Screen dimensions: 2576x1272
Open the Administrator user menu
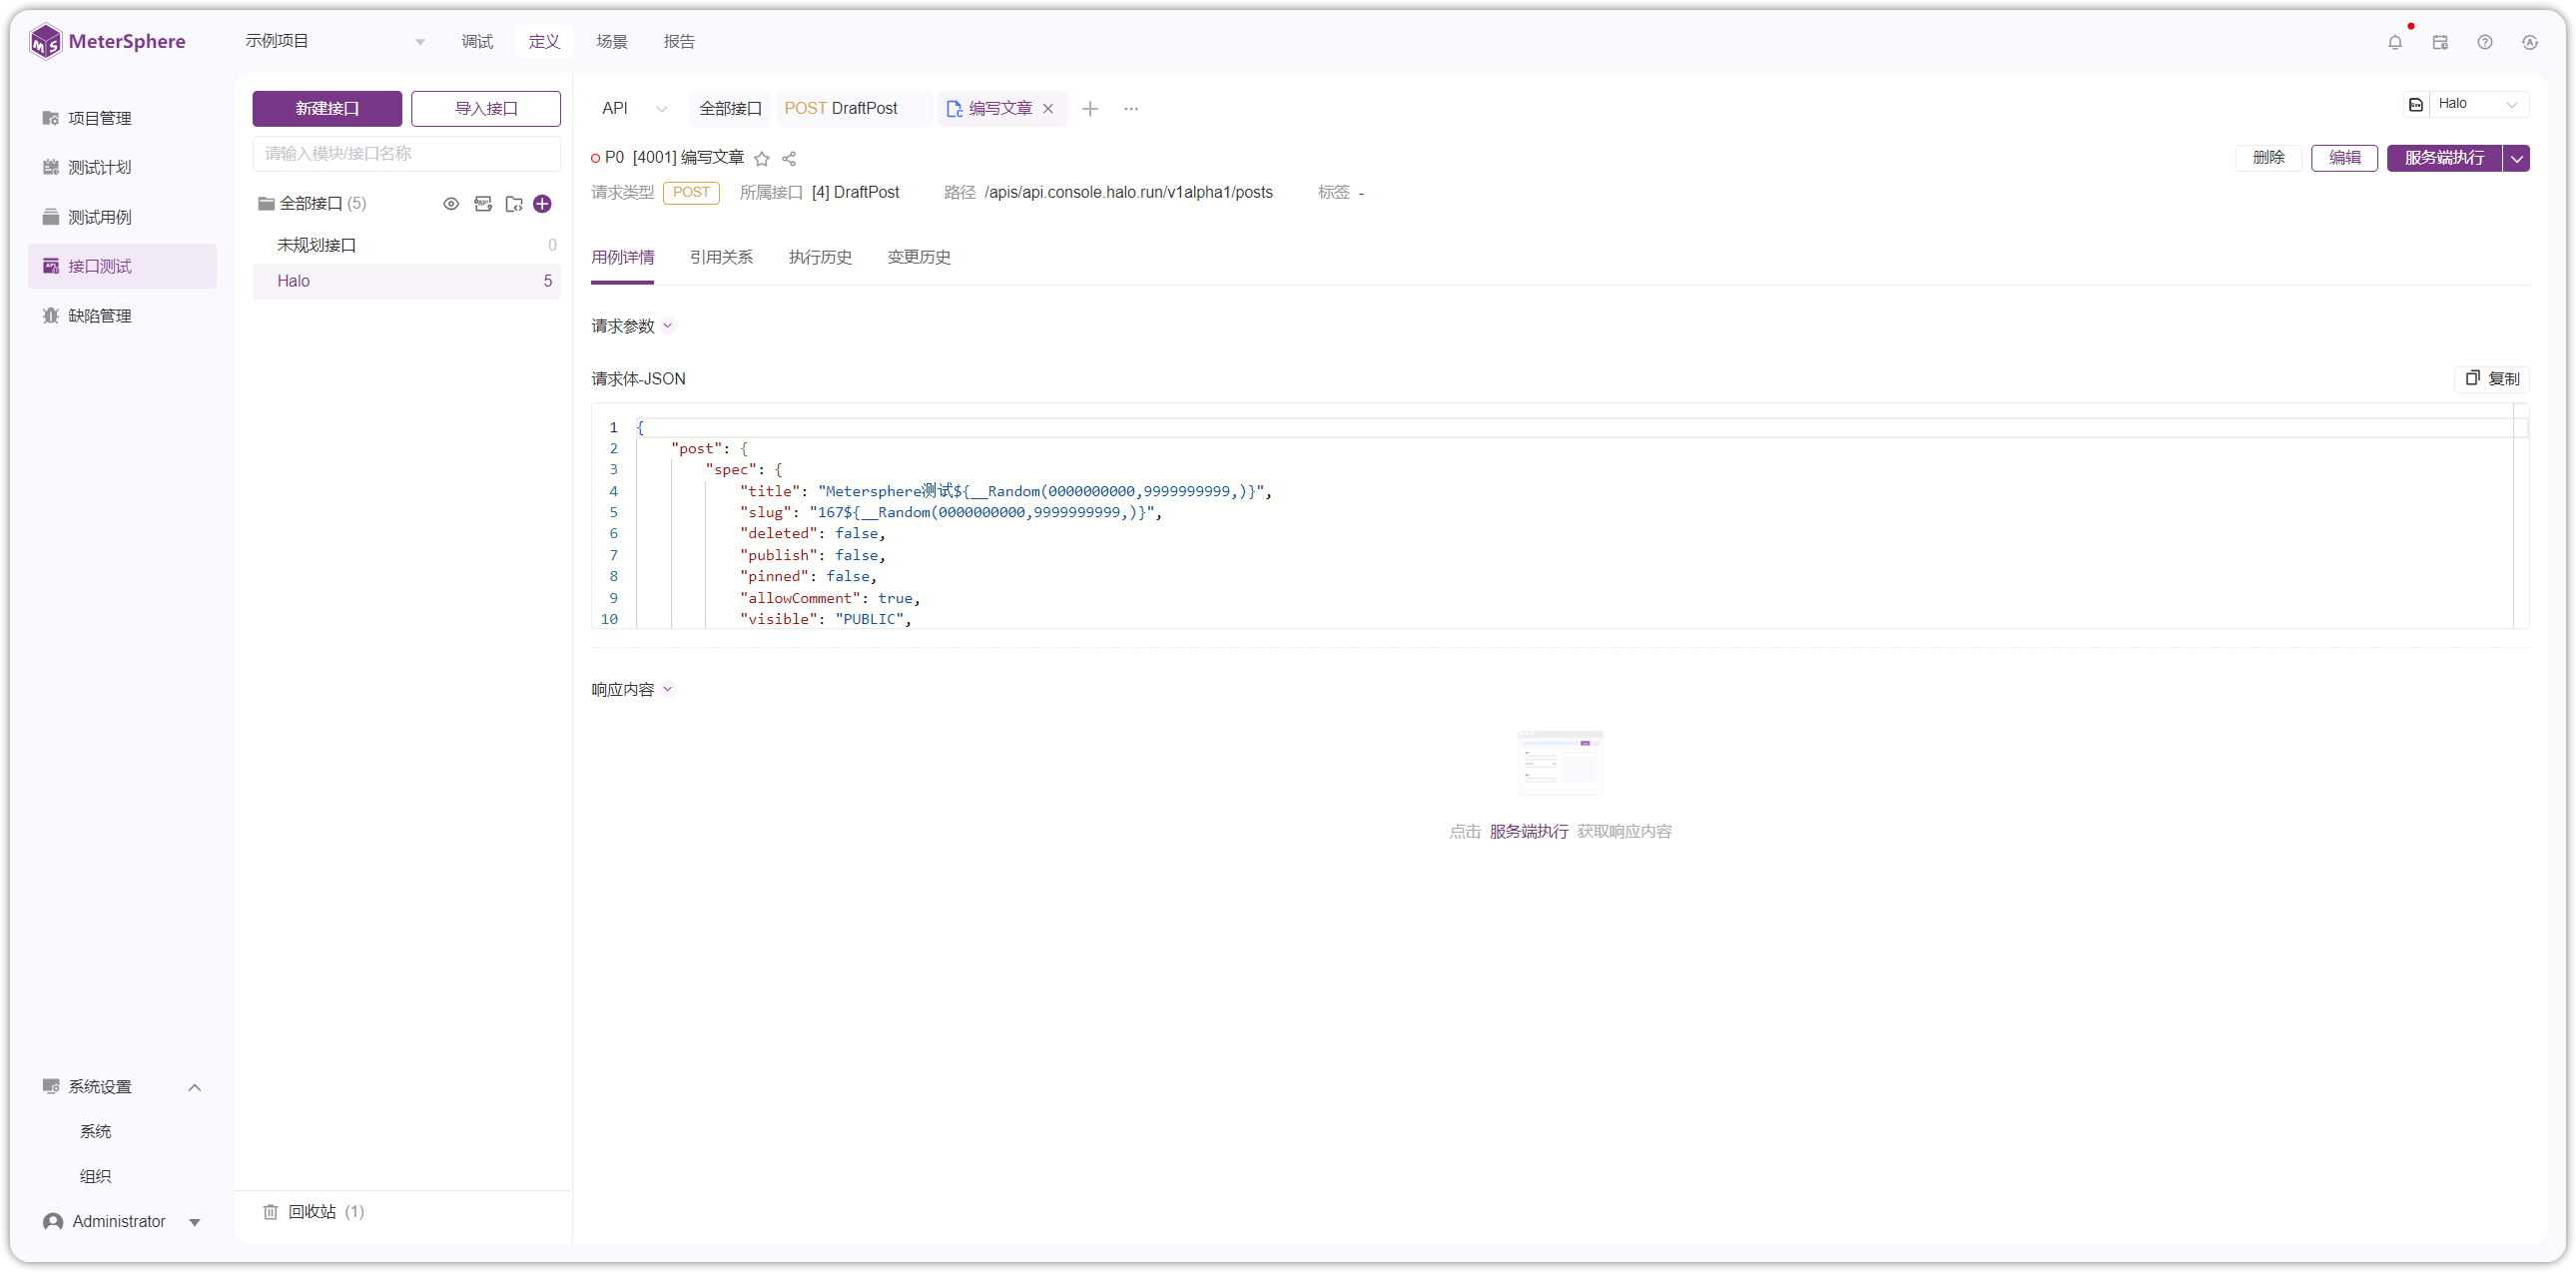click(122, 1221)
